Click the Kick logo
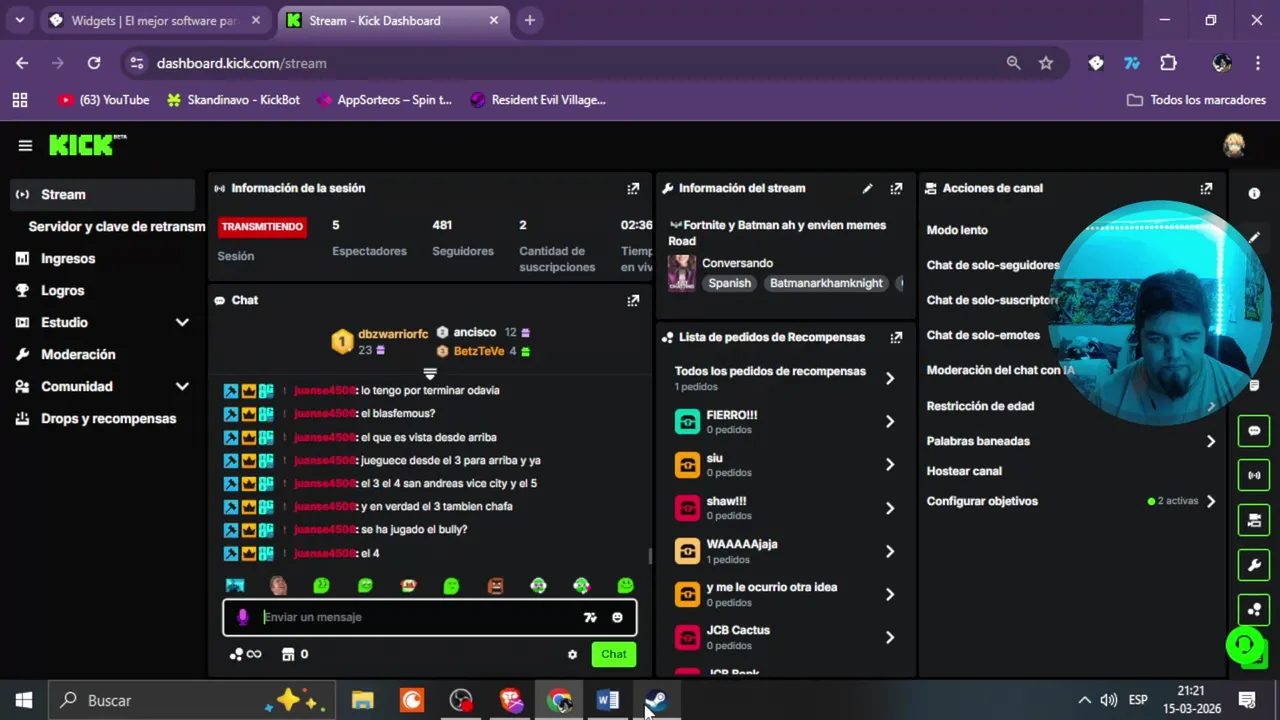The image size is (1280, 720). (87, 145)
